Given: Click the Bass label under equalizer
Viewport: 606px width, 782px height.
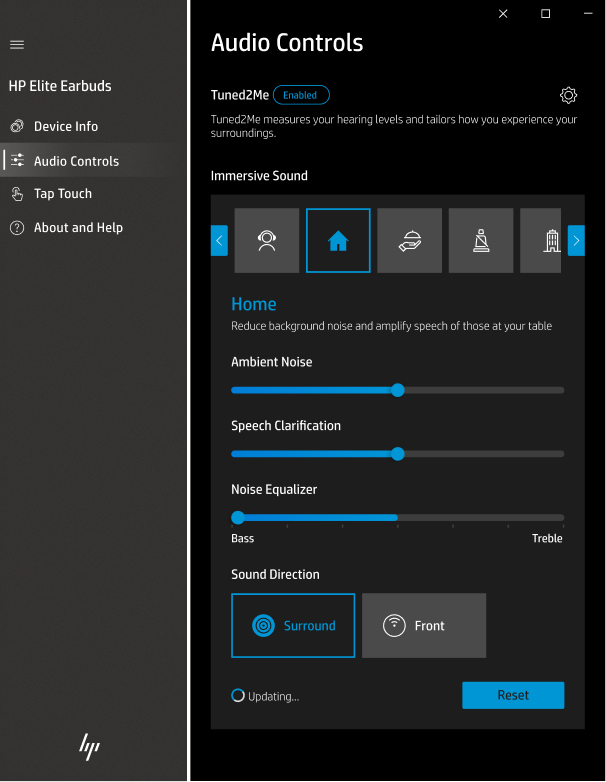Looking at the screenshot, I should click(x=243, y=538).
